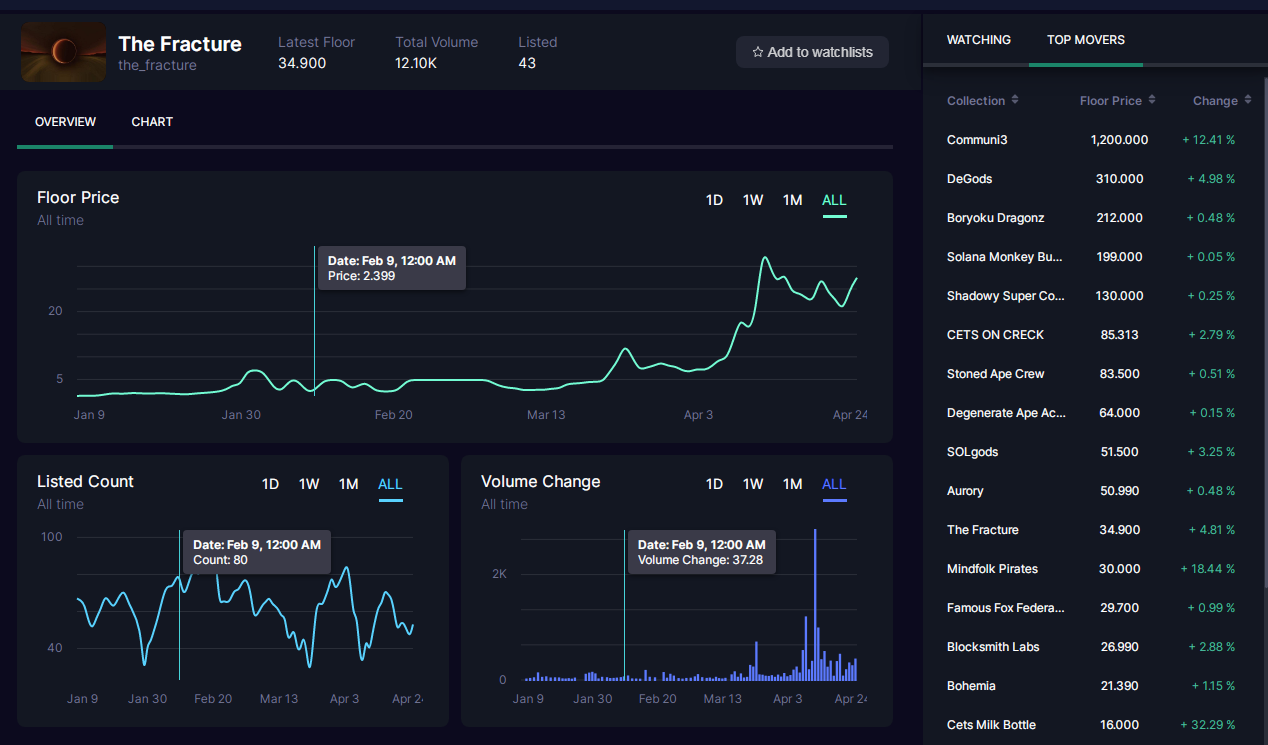
Task: Open Mindfolk Pirates collection row
Action: tap(1095, 569)
